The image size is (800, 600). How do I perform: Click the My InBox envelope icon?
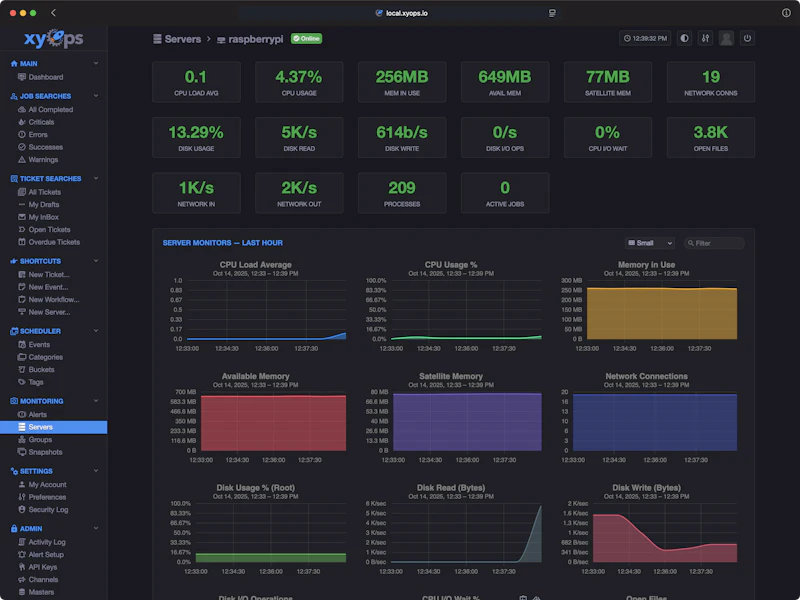21,217
